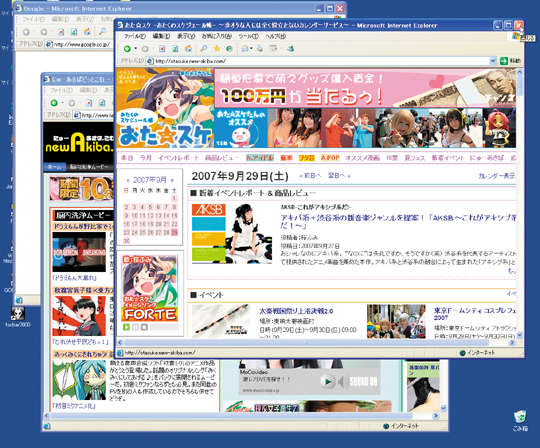Viewport: 540px width, 448px height.
Task: Select day 29 in the September calendar
Action: click(x=175, y=233)
